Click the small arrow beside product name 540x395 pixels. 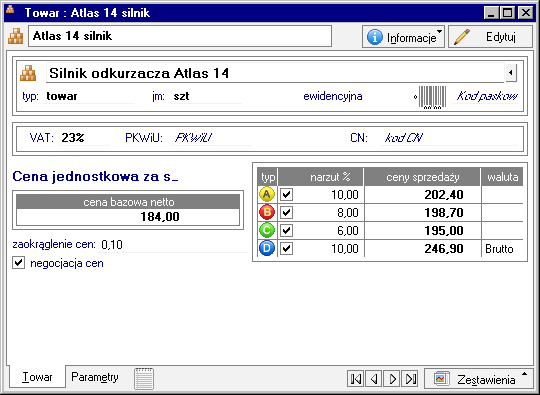point(511,73)
